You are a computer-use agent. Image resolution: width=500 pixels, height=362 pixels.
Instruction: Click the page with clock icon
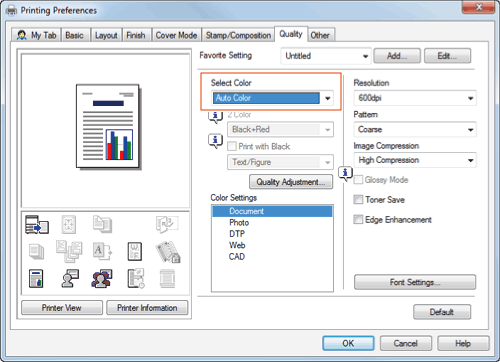pos(136,278)
